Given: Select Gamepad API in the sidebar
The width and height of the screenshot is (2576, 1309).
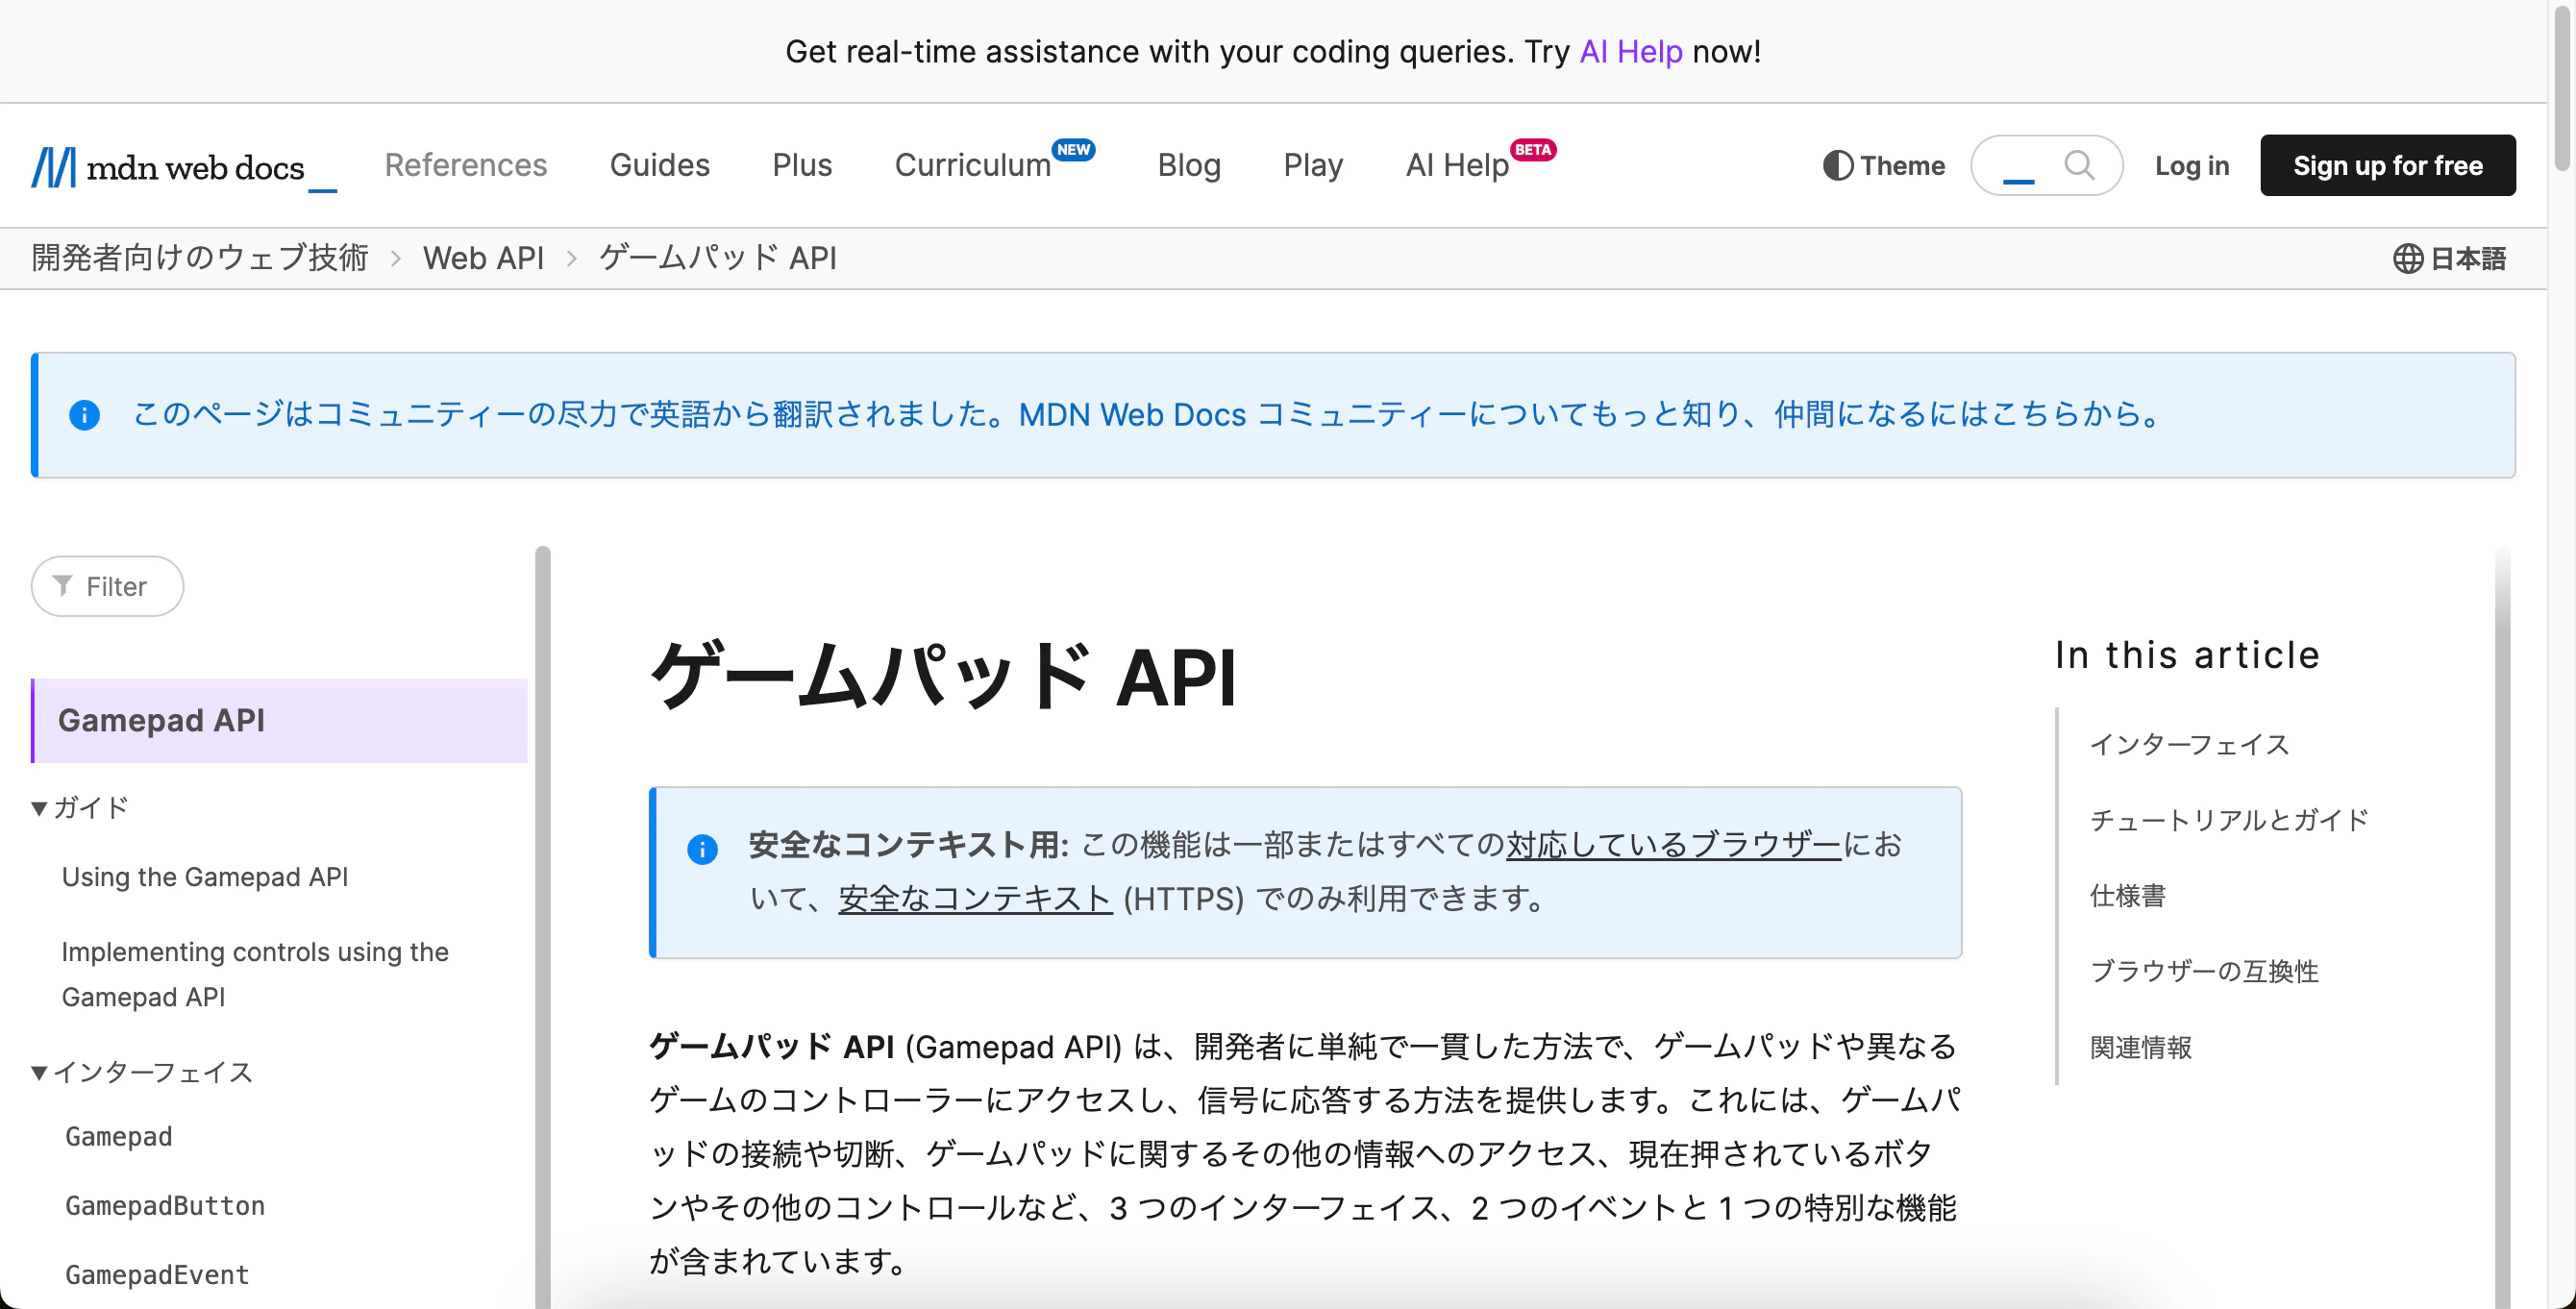Looking at the screenshot, I should tap(280, 721).
